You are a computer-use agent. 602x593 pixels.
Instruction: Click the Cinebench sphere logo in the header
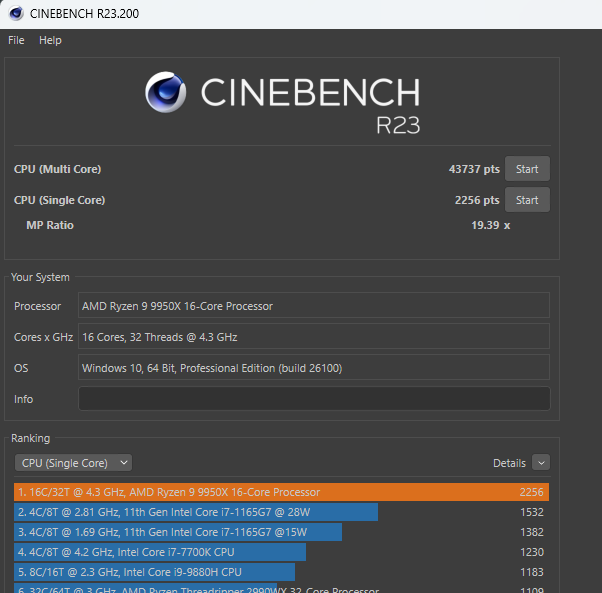165,92
